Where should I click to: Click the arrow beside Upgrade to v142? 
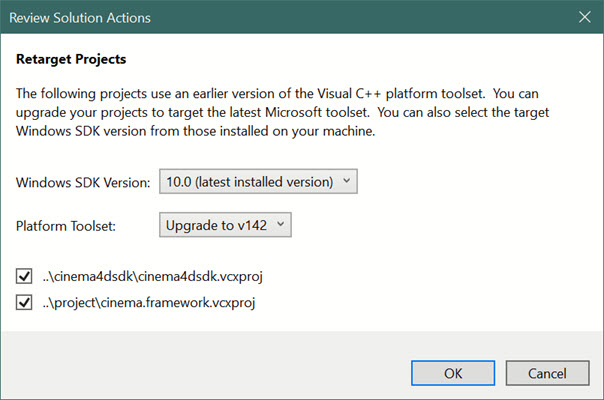(x=281, y=225)
